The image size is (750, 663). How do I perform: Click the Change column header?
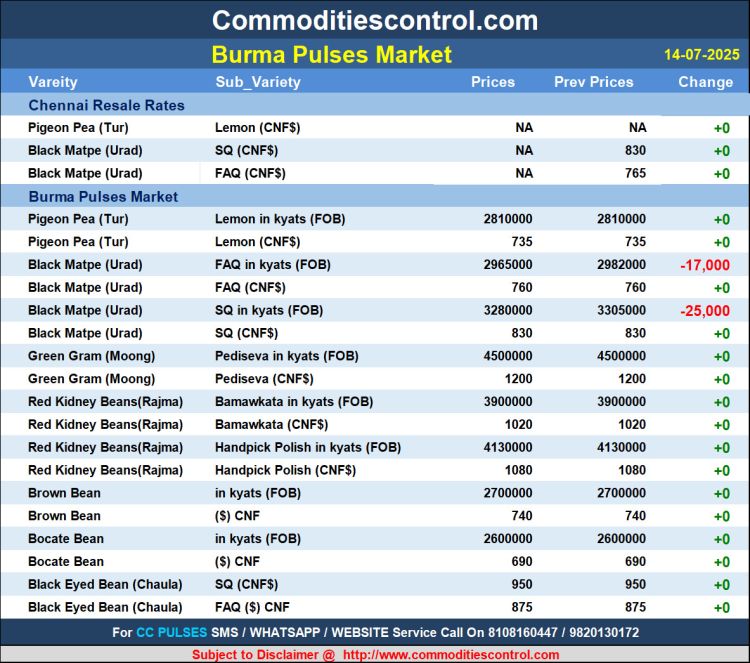pos(705,82)
